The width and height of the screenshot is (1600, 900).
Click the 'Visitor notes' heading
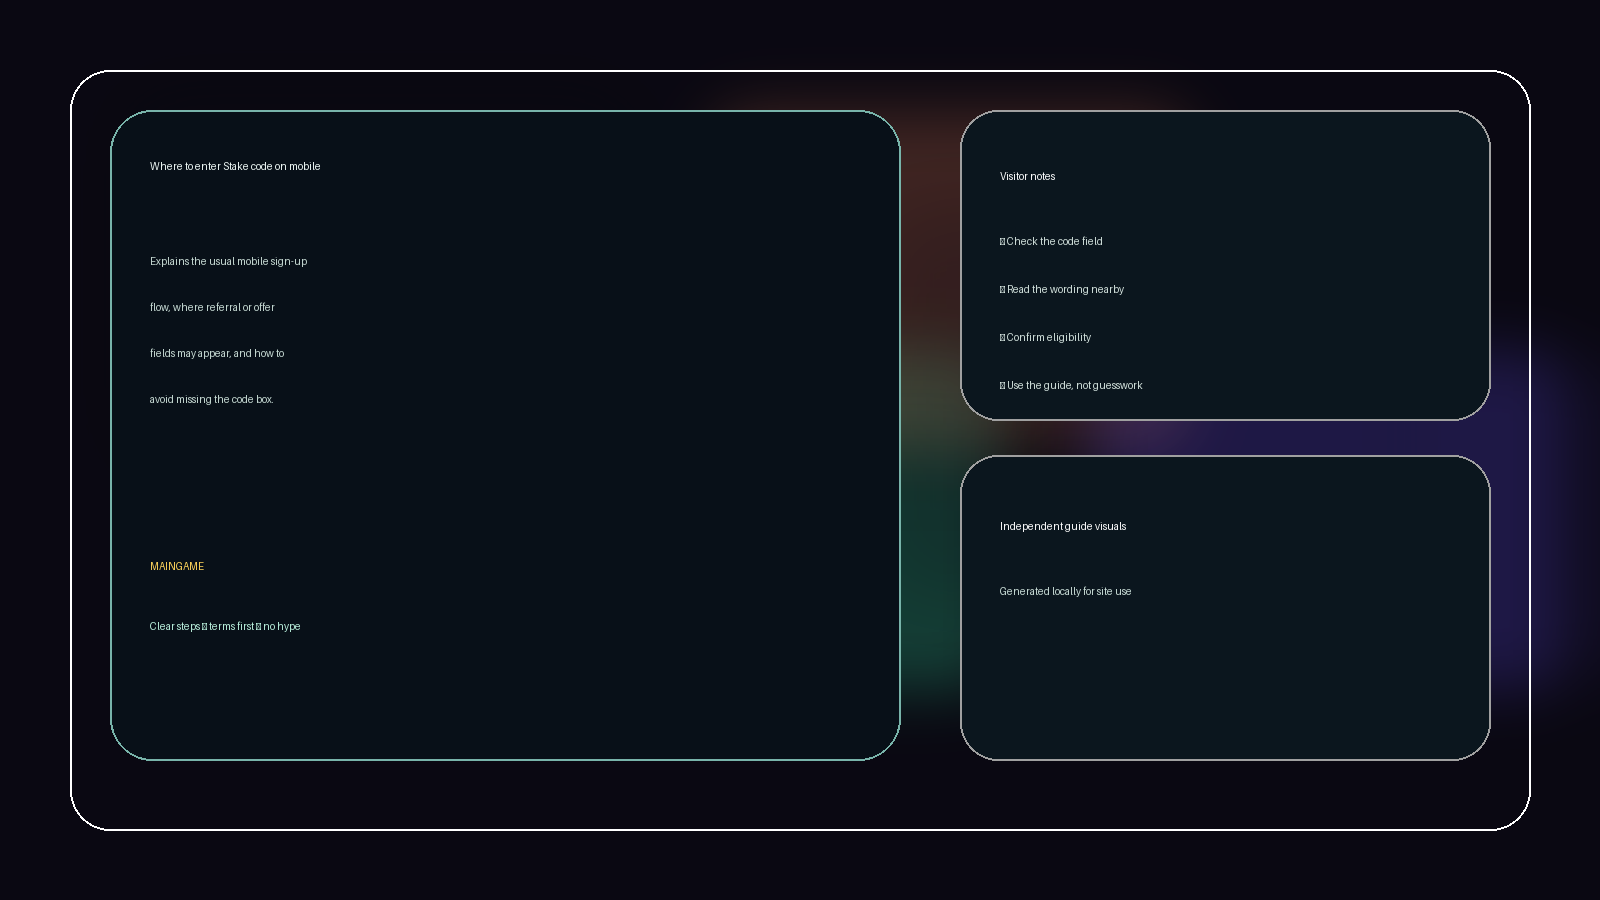click(x=1028, y=176)
